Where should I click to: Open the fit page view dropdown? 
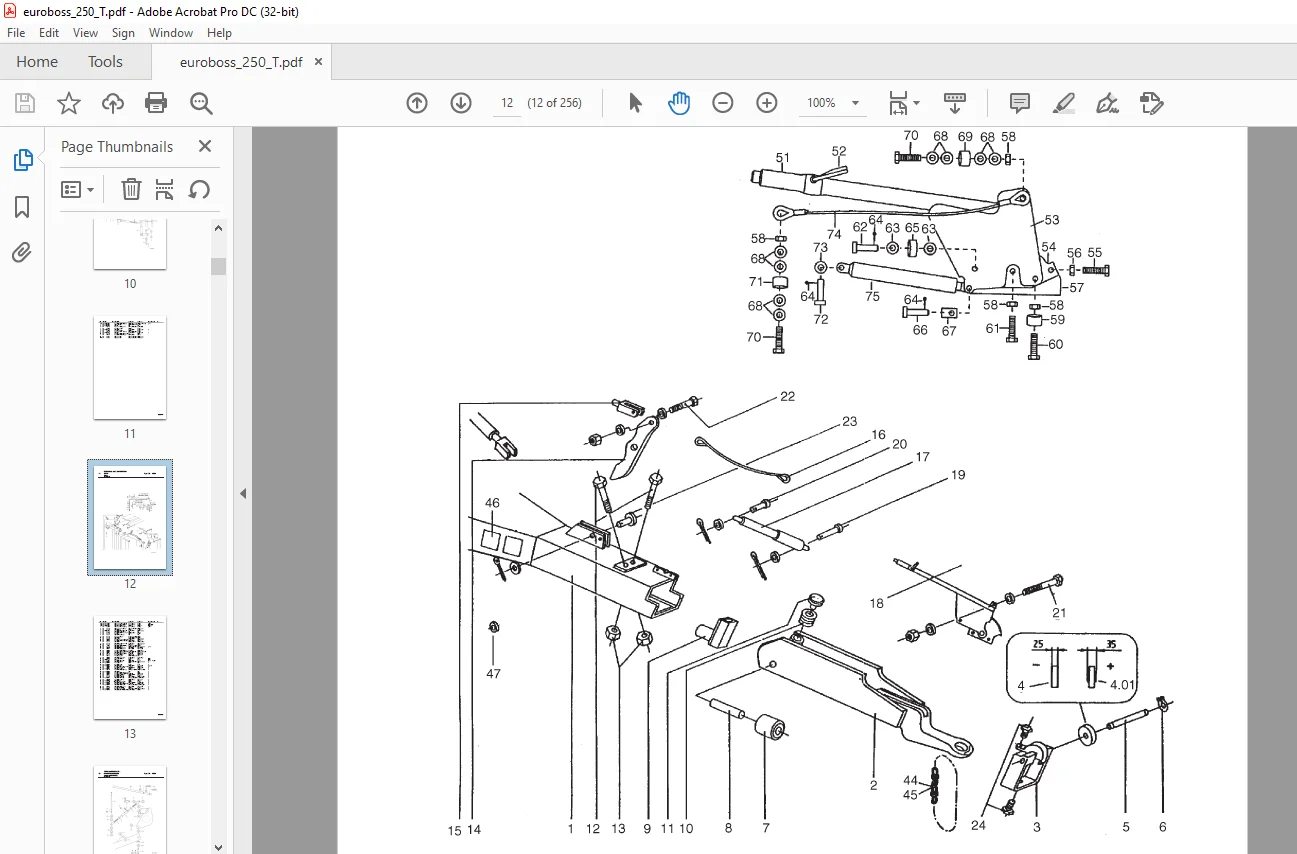[x=904, y=103]
